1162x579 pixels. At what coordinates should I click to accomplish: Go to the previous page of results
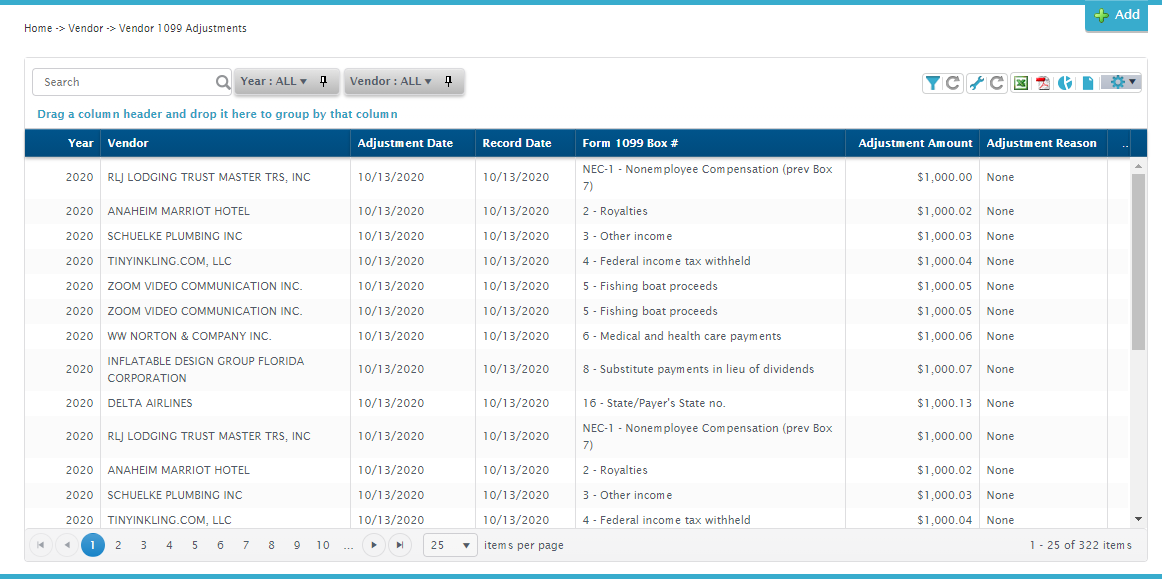click(x=67, y=546)
